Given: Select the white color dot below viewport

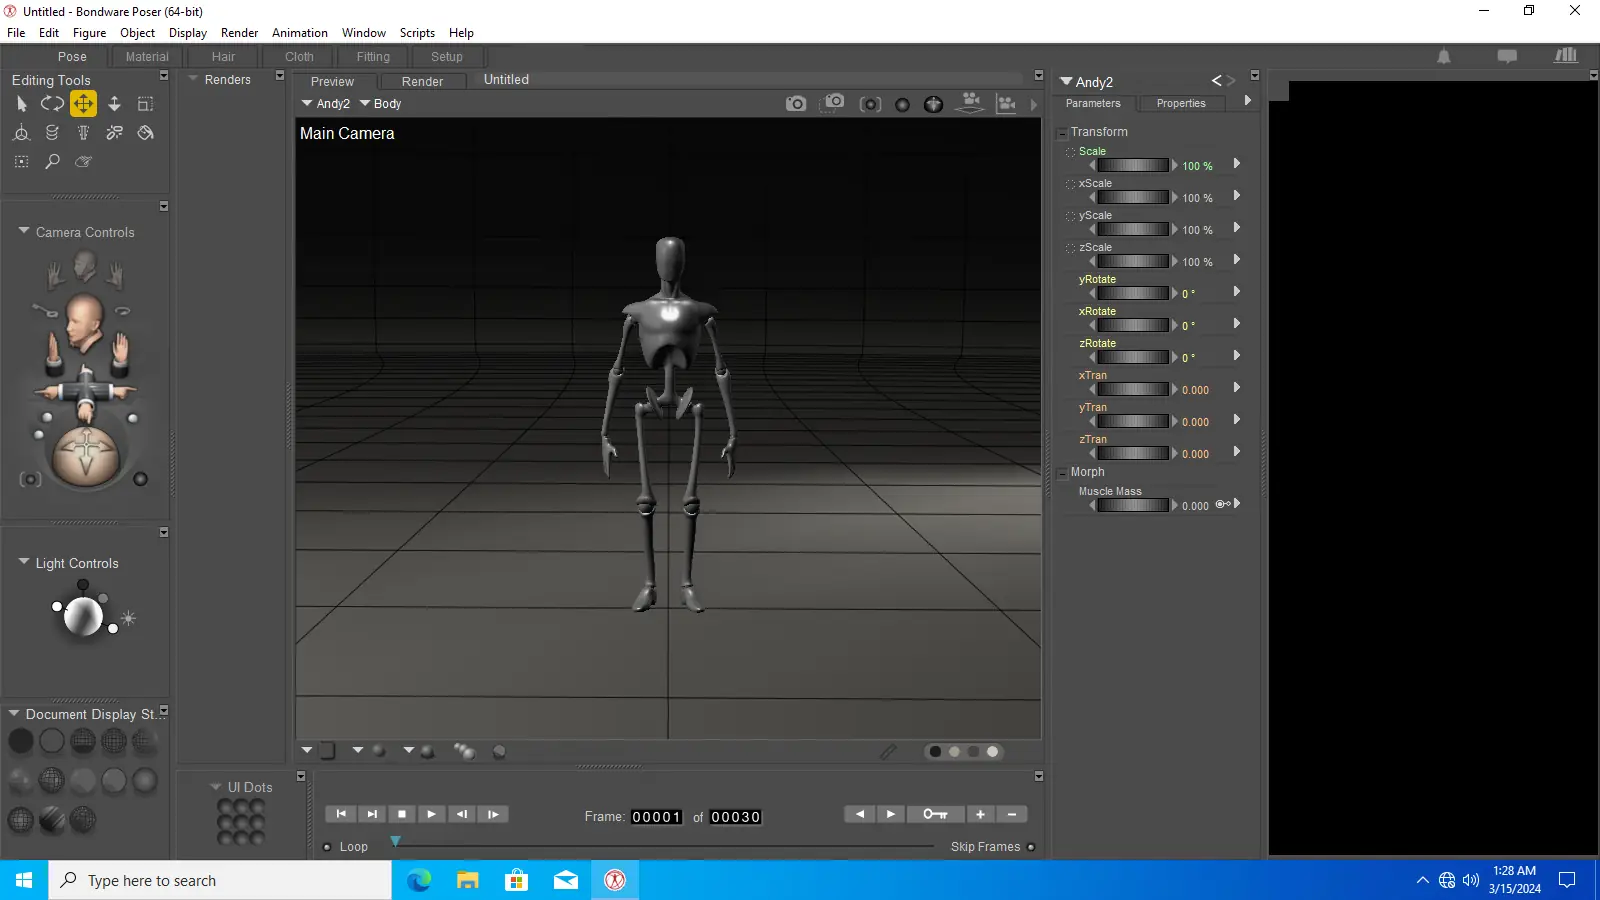Looking at the screenshot, I should [x=992, y=752].
